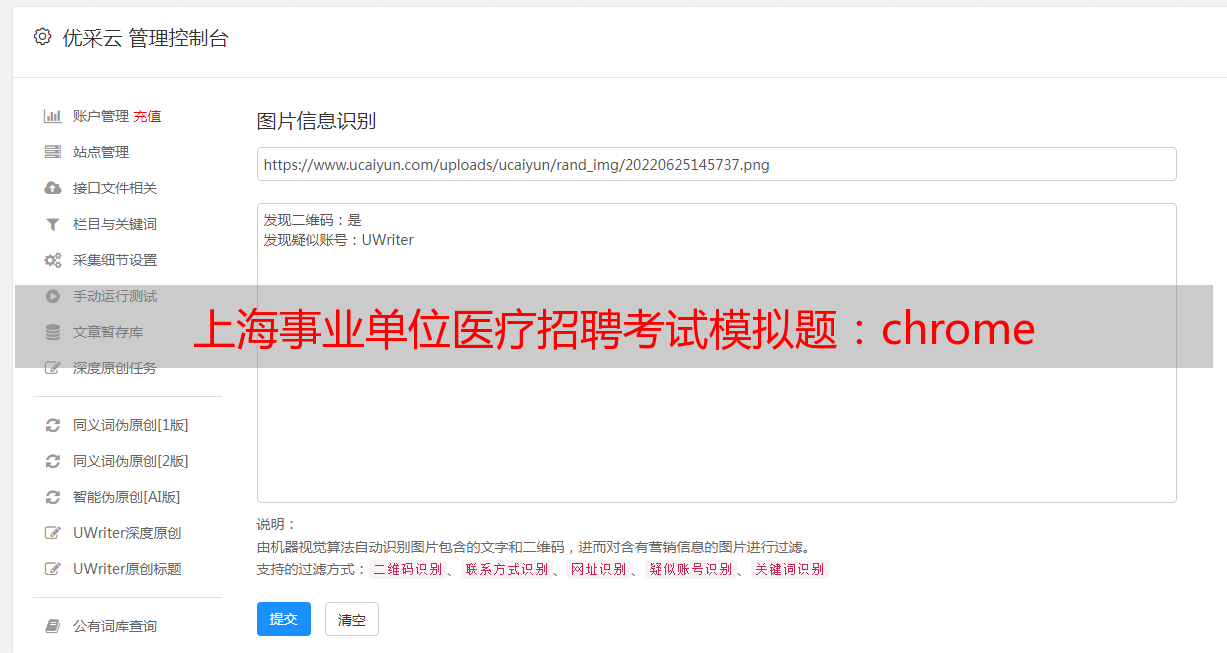Select the 站点管理 server icon
This screenshot has width=1227, height=653.
click(x=53, y=152)
